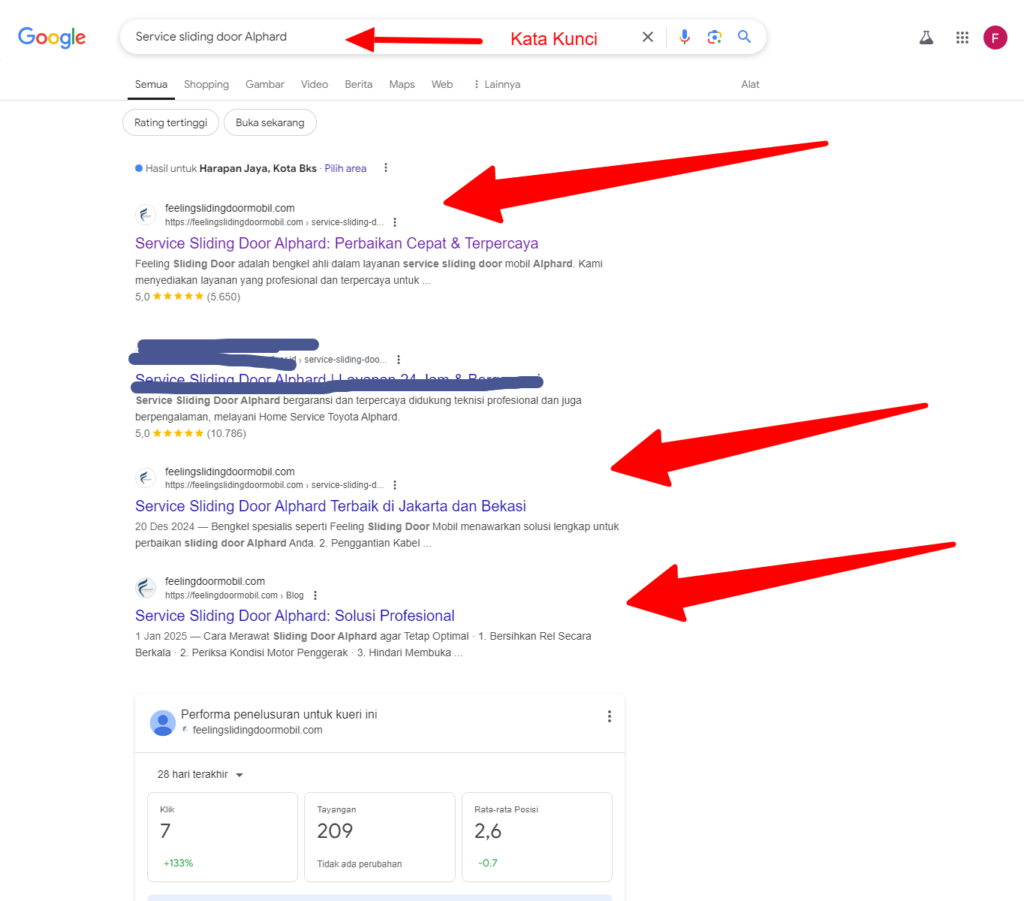Screen dimensions: 1024x901
Task: Open three-dot menu of the redacted result
Action: pyautogui.click(x=398, y=360)
